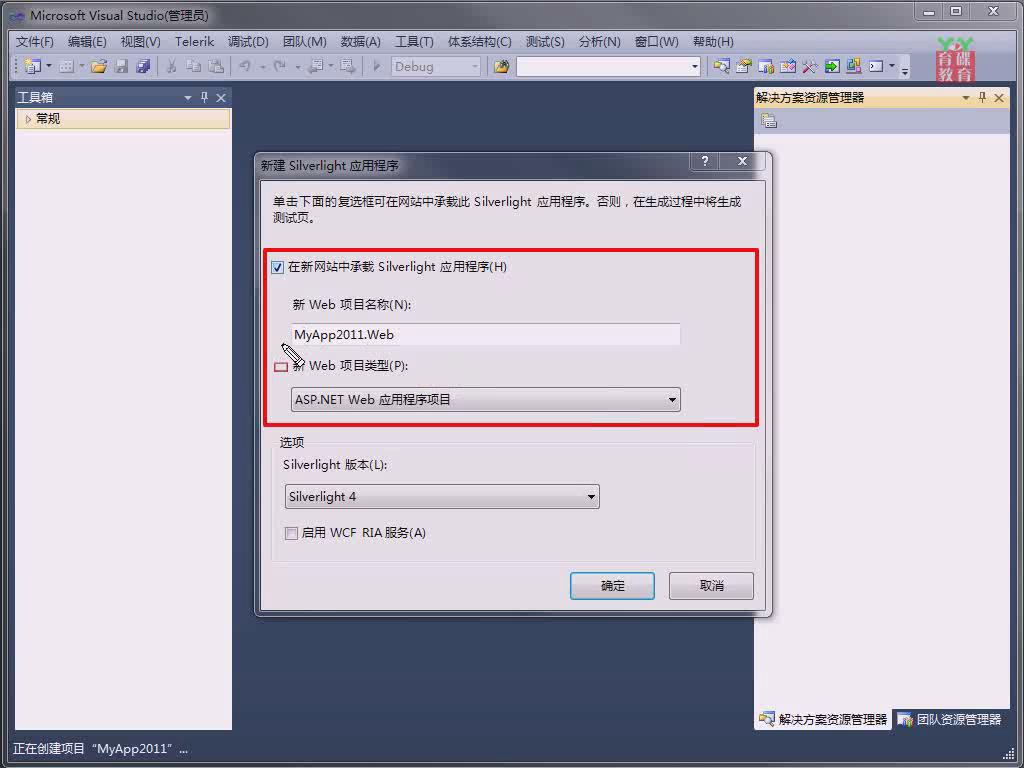Click the toolbar icon showing a form with checkmark
The width and height of the screenshot is (1024, 768).
point(788,66)
